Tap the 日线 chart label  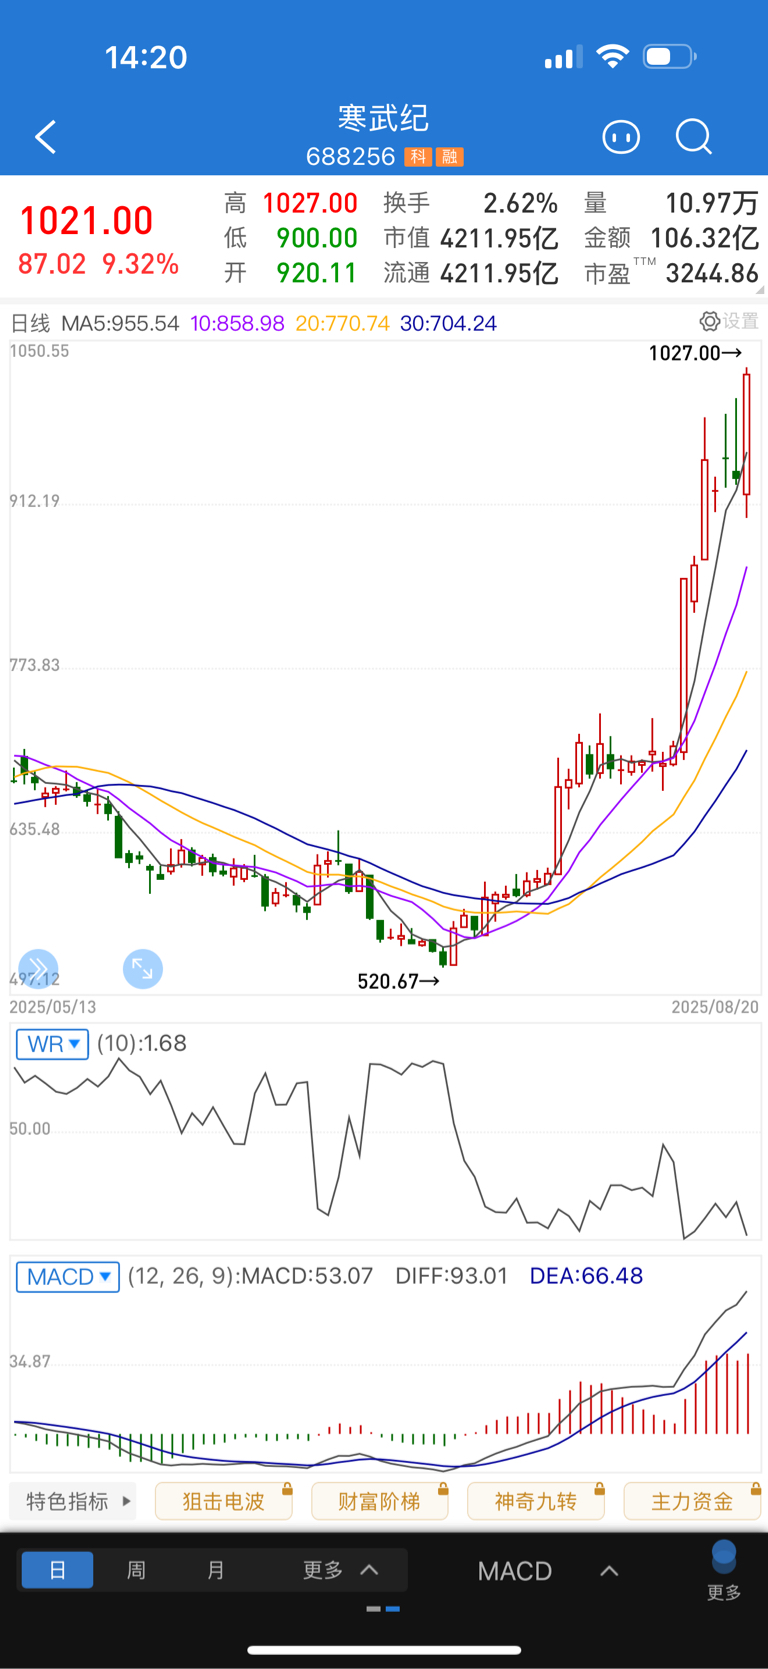[x=30, y=323]
